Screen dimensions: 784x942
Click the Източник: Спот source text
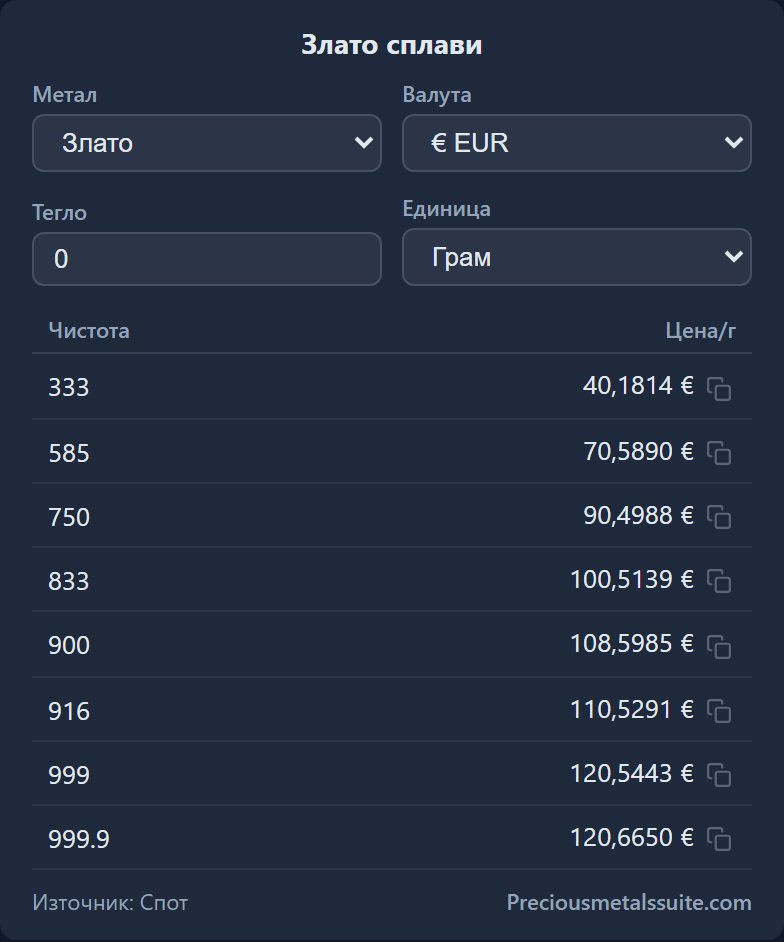tap(111, 902)
